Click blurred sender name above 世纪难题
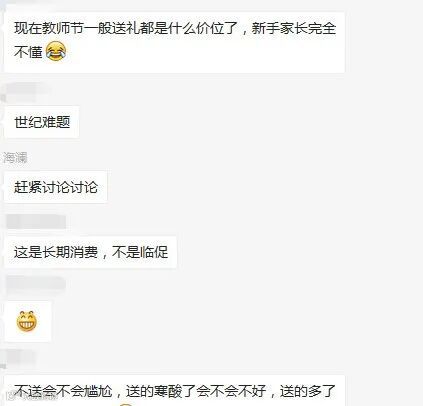This screenshot has width=423, height=406. 27,91
